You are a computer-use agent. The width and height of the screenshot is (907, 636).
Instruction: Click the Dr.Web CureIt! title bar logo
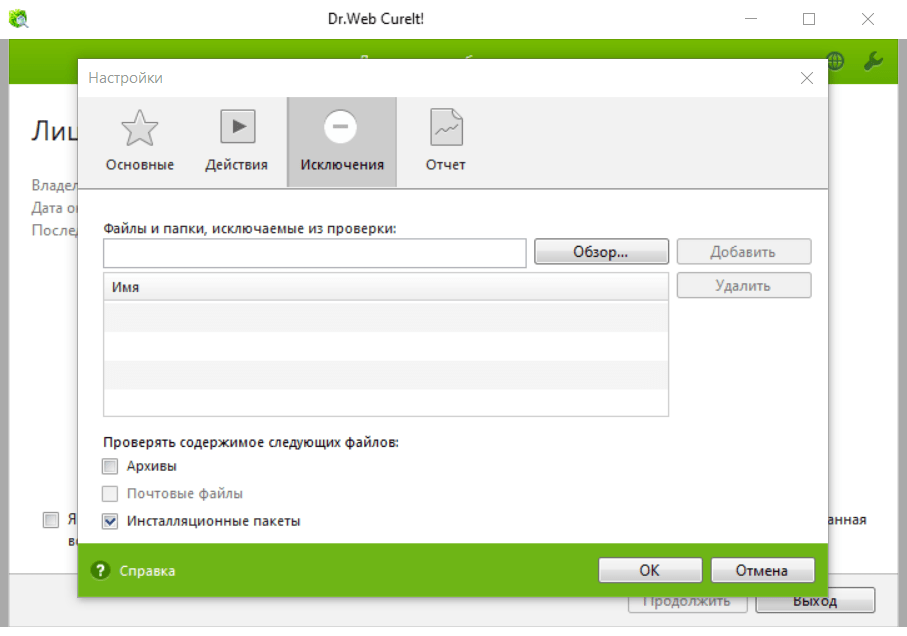point(18,18)
